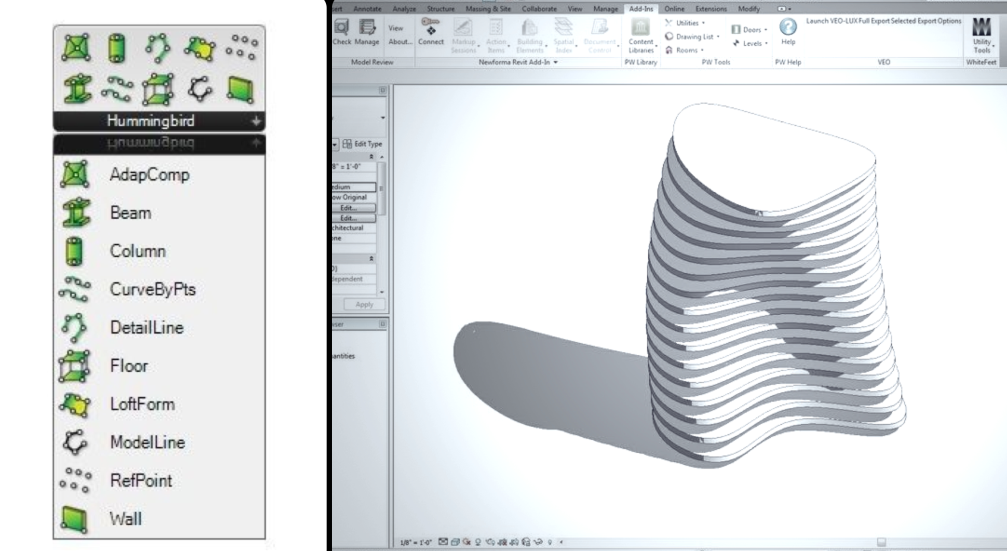Expand the Utilities dropdown in PW Tools

tap(685, 22)
